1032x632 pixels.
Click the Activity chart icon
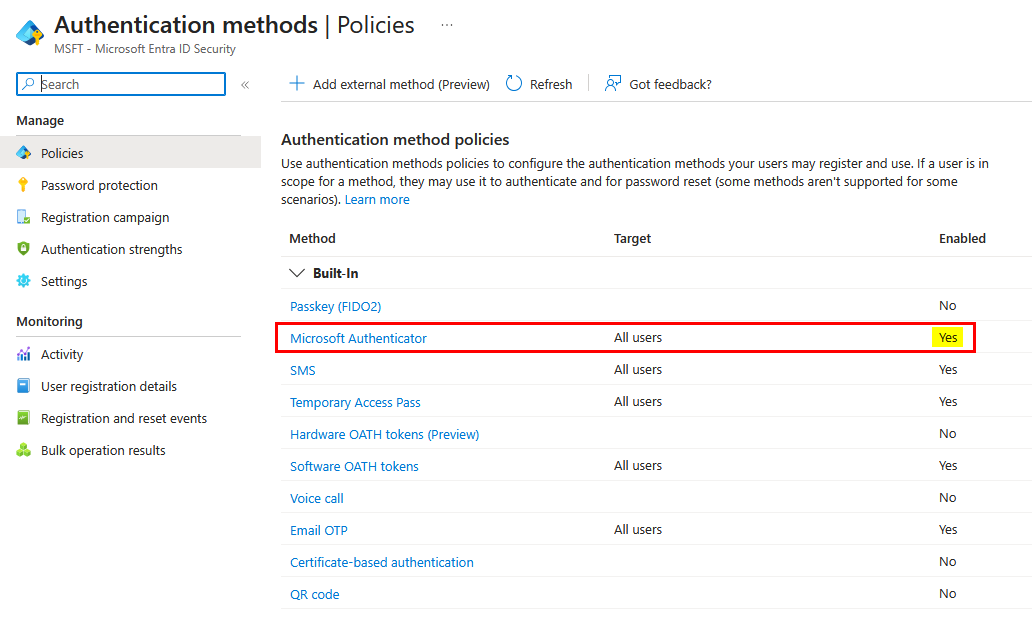click(x=24, y=354)
